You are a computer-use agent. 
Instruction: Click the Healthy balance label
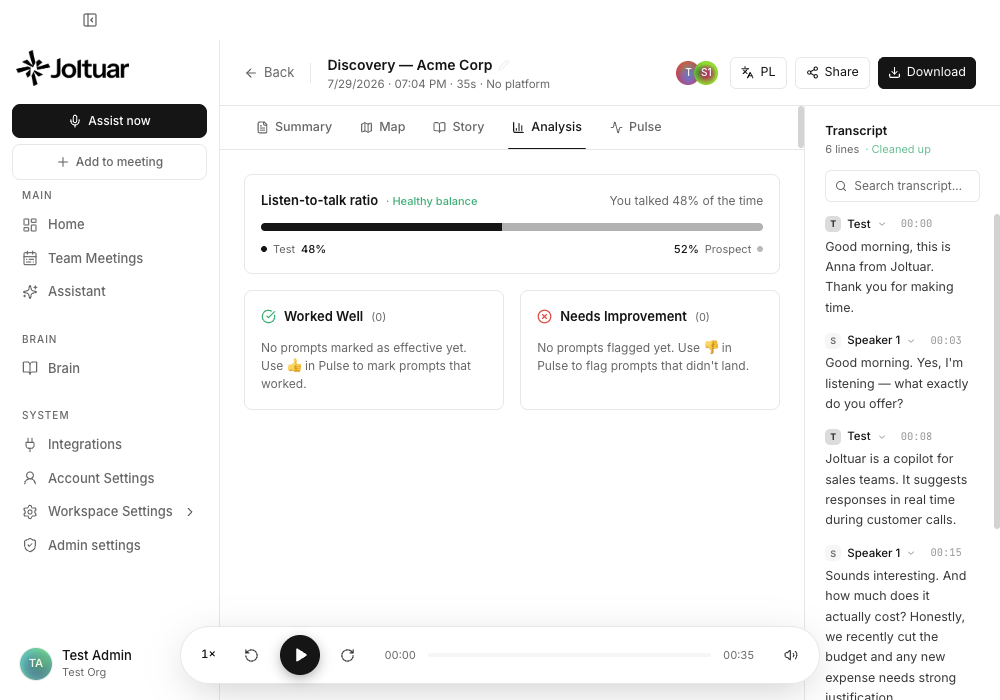tap(434, 201)
